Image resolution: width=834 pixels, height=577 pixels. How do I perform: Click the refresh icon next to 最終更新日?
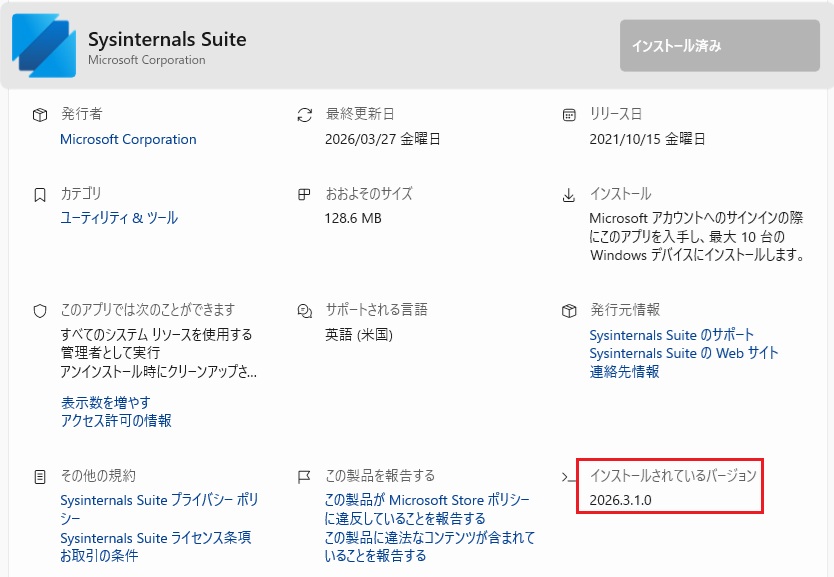pyautogui.click(x=304, y=115)
